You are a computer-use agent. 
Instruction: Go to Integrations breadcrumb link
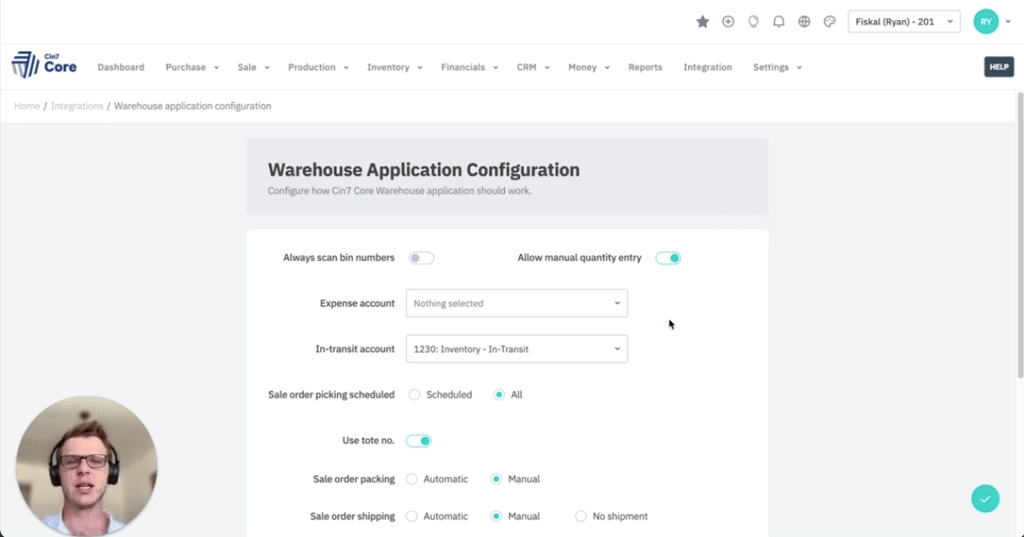point(77,106)
